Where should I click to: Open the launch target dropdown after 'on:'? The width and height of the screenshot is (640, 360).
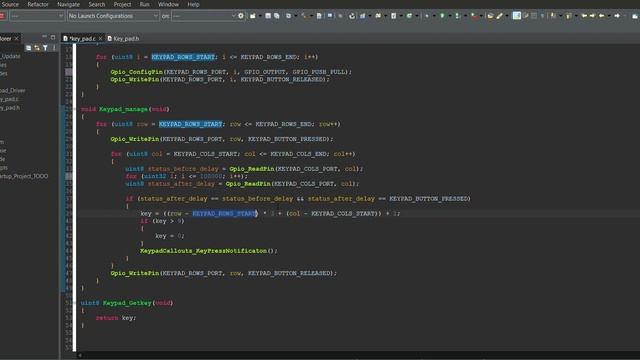pyautogui.click(x=204, y=16)
